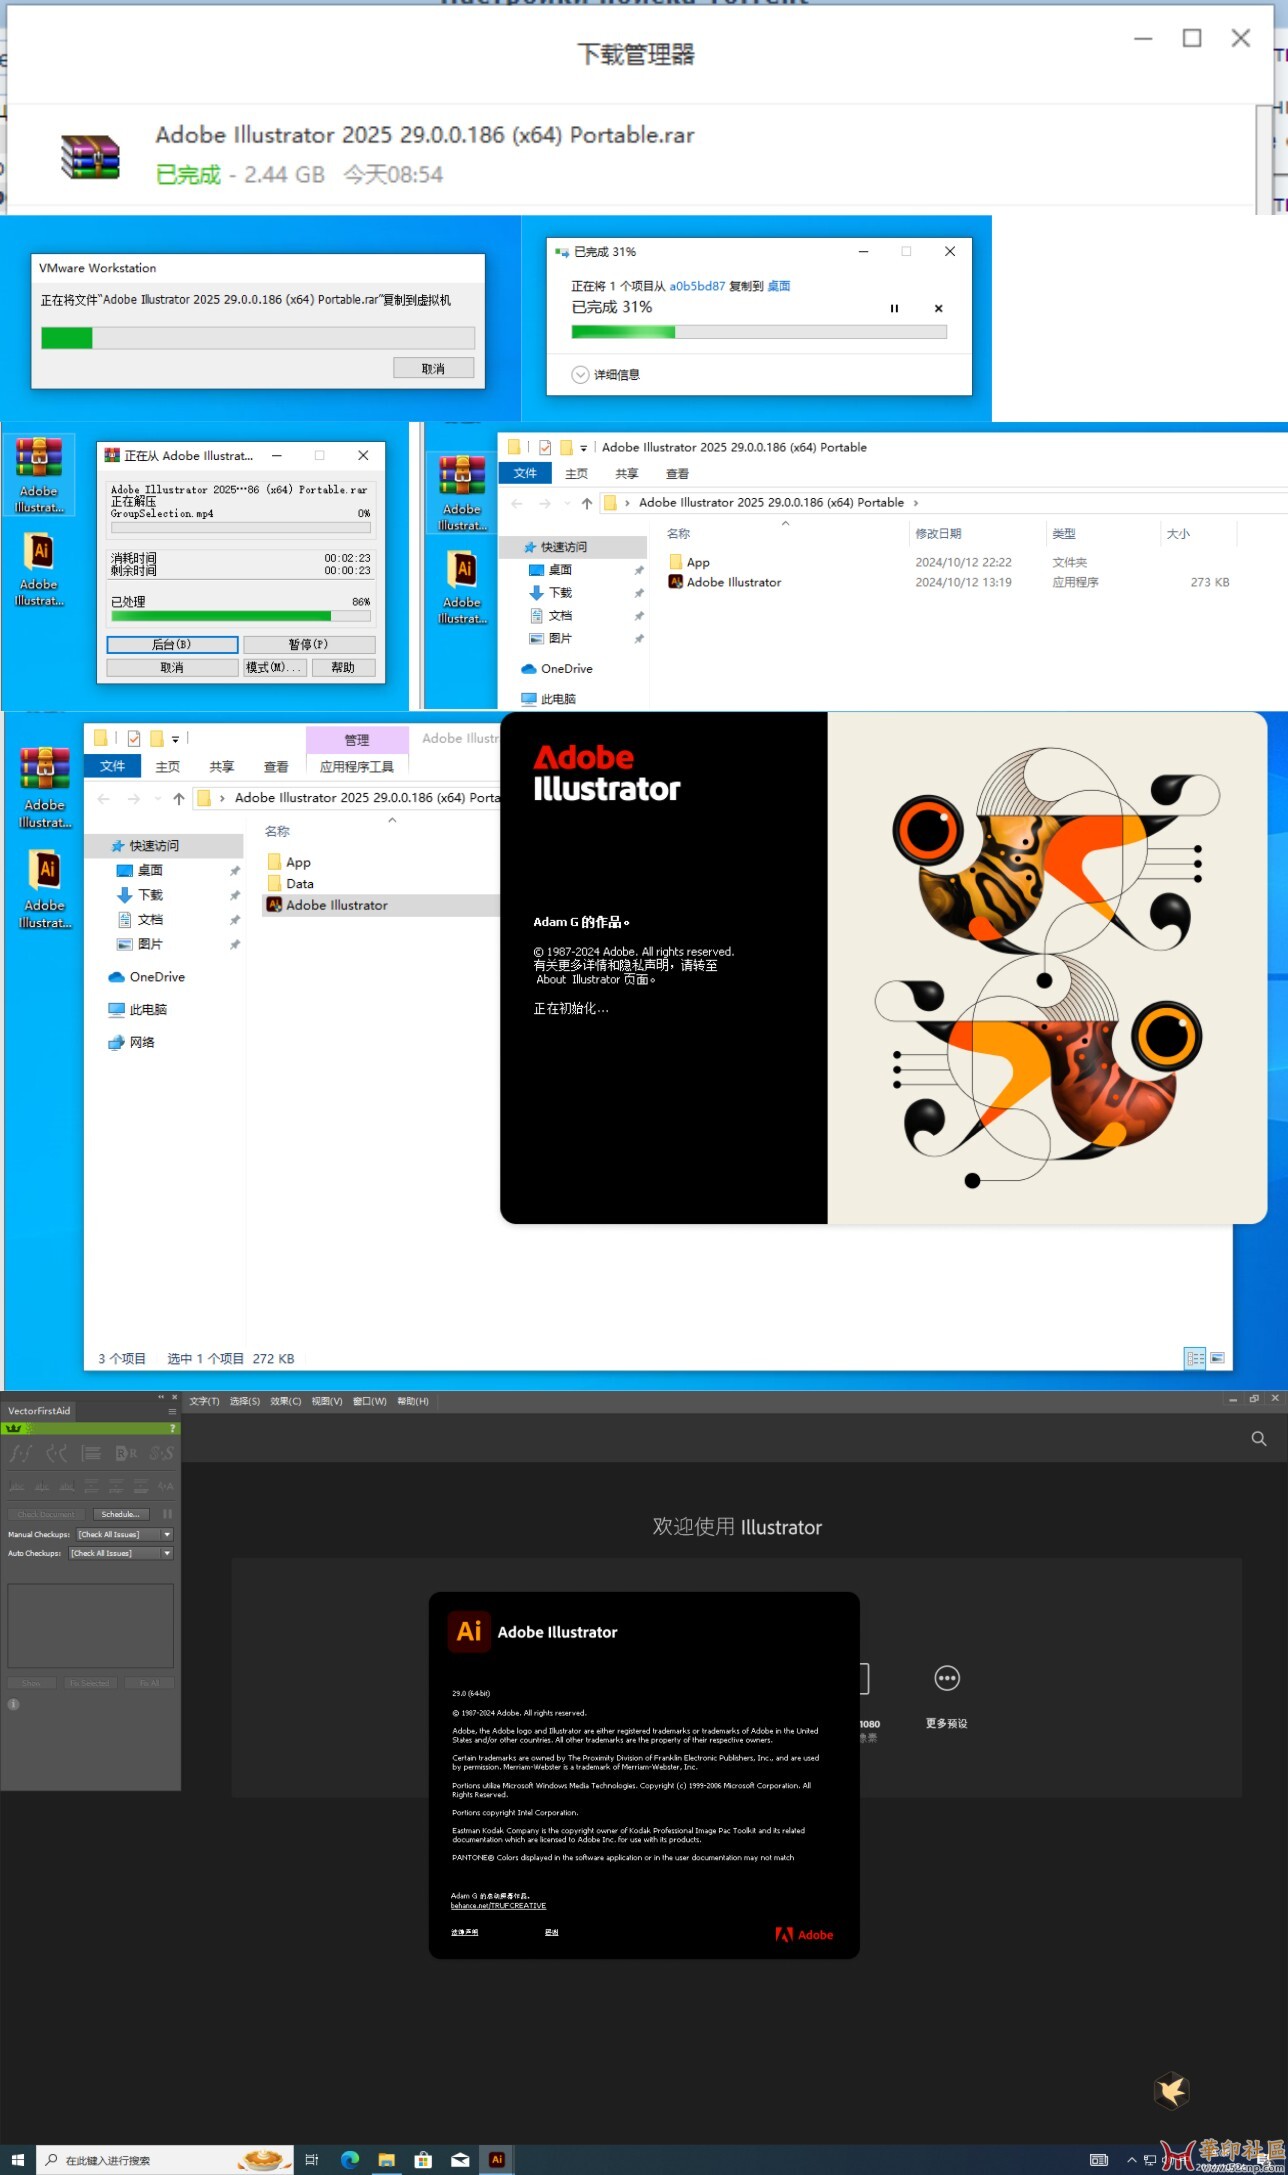
Task: Click the Task View icon on the taskbar
Action: (312, 2160)
